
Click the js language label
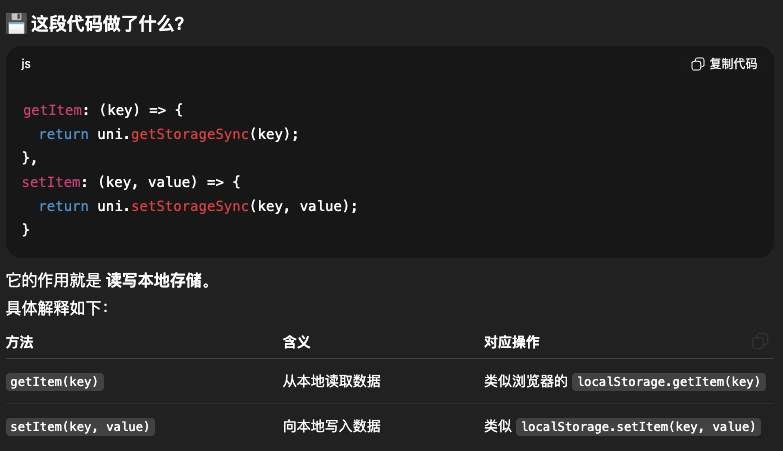(x=26, y=64)
